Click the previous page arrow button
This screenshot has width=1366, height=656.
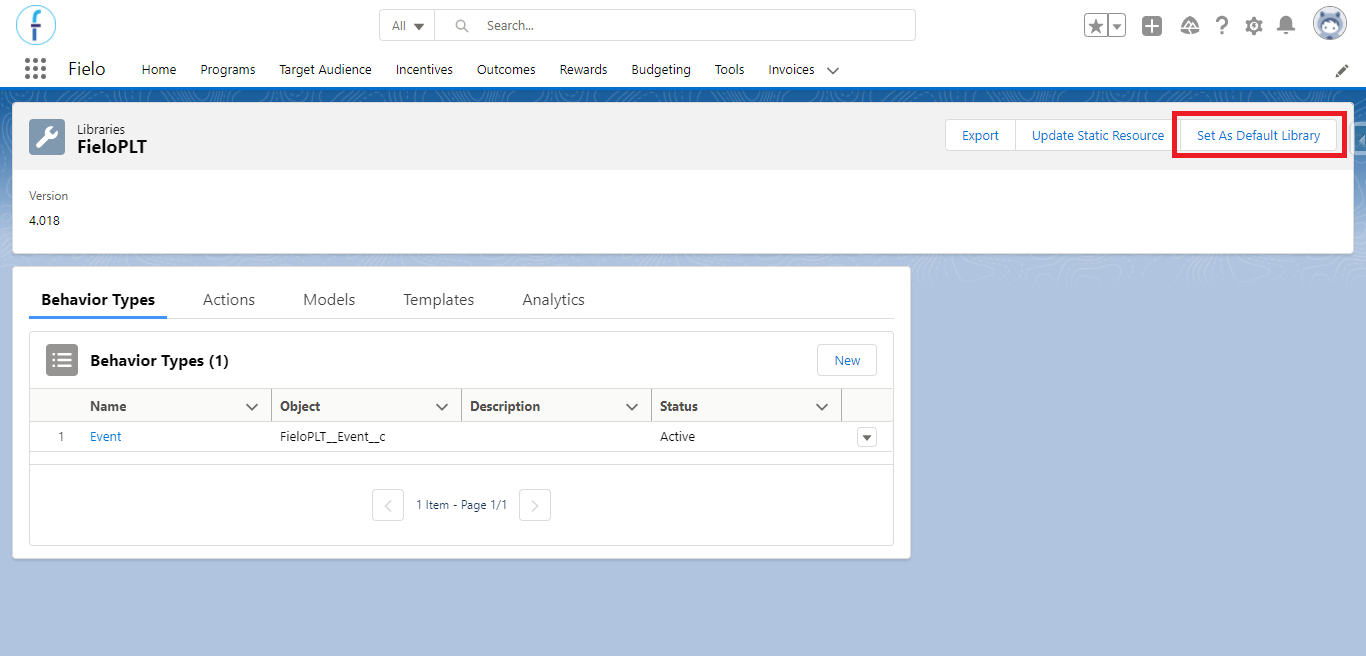coord(388,505)
